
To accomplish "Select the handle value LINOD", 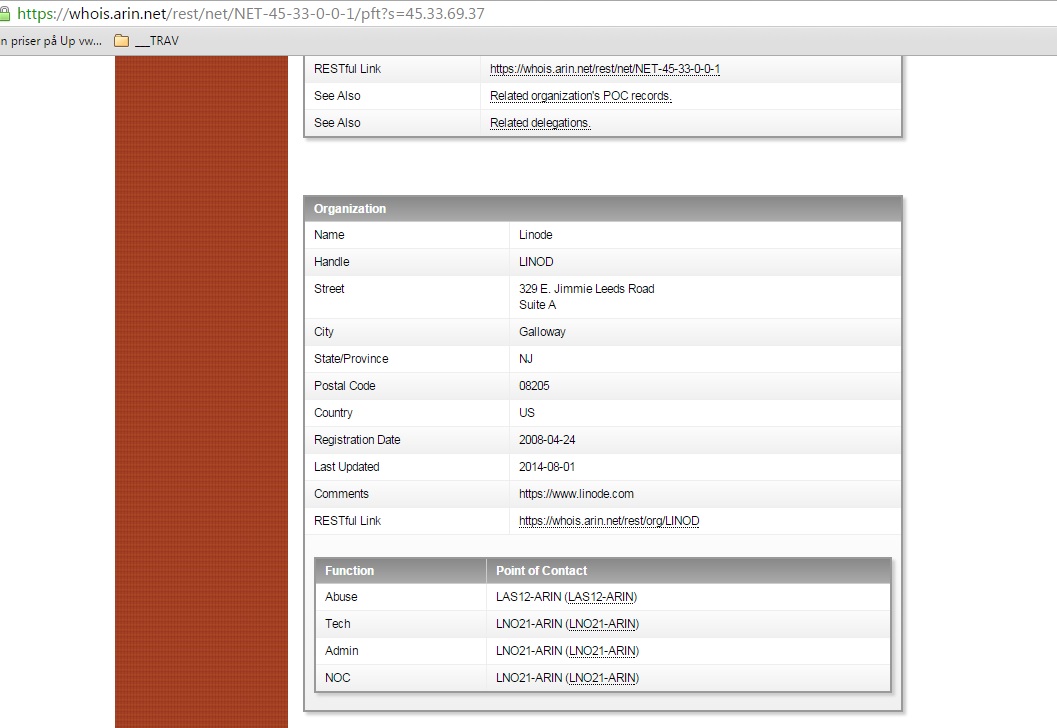I will (x=536, y=262).
